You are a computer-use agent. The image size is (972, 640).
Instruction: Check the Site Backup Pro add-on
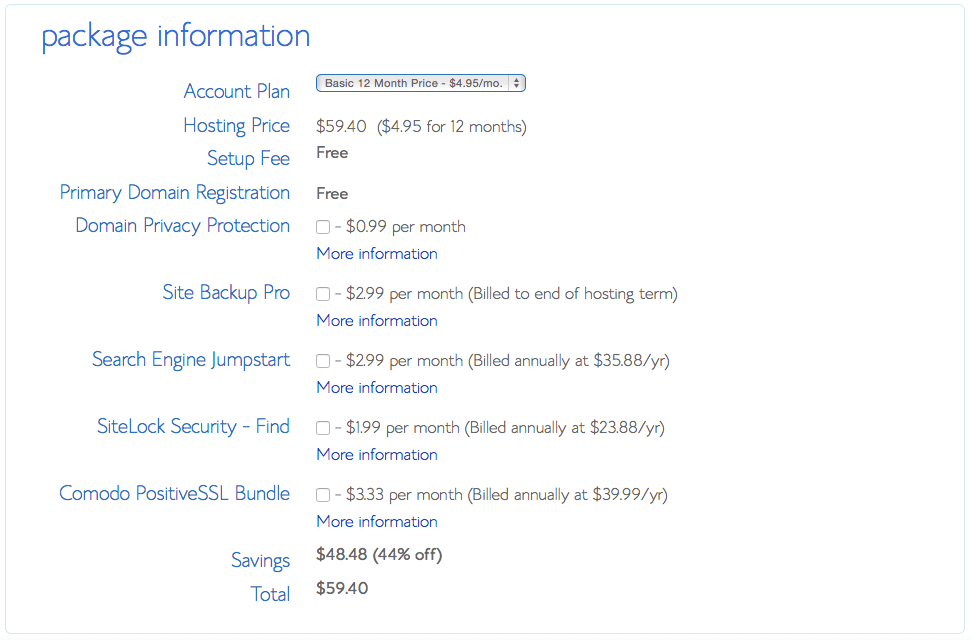point(322,294)
